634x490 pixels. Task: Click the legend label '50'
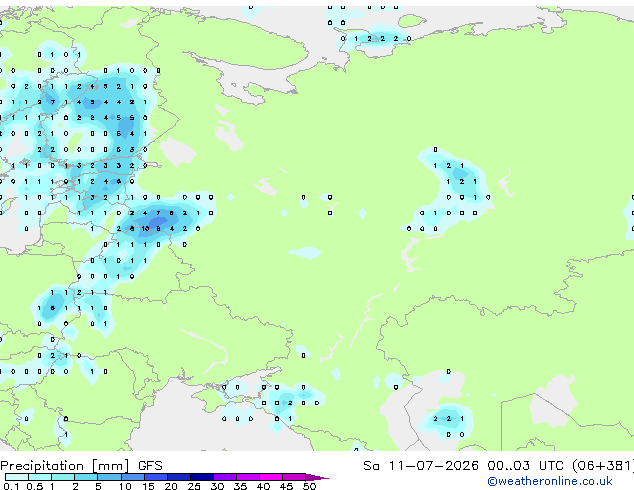tap(309, 486)
